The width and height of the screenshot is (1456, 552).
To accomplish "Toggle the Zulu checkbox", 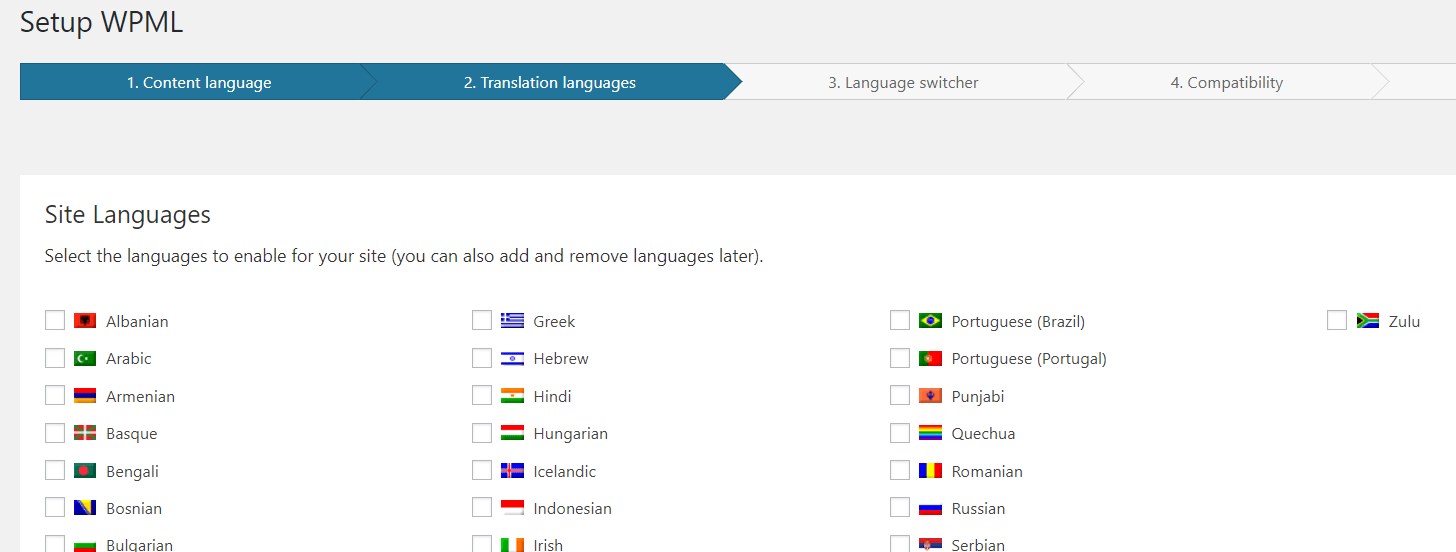I will 1337,321.
